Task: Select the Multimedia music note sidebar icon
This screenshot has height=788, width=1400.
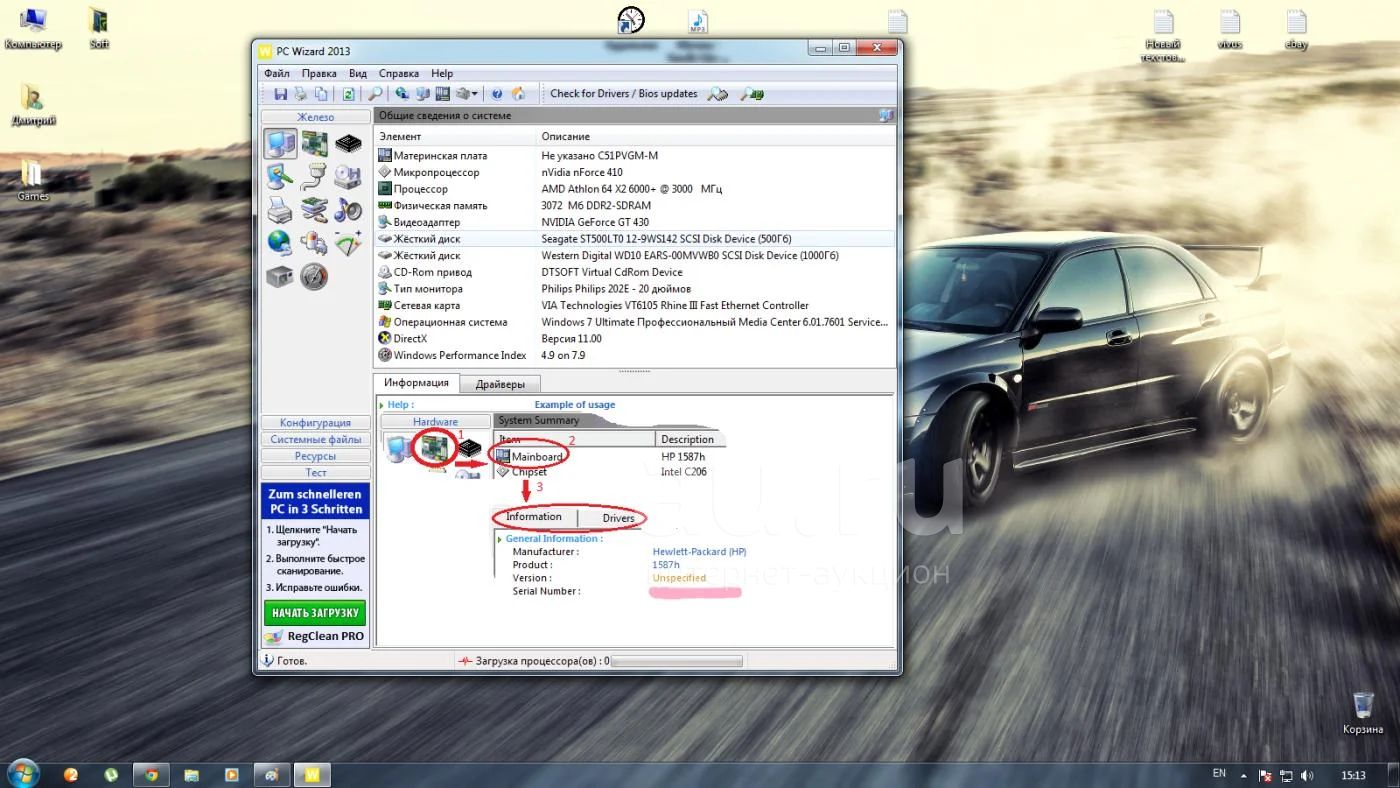Action: pyautogui.click(x=348, y=210)
